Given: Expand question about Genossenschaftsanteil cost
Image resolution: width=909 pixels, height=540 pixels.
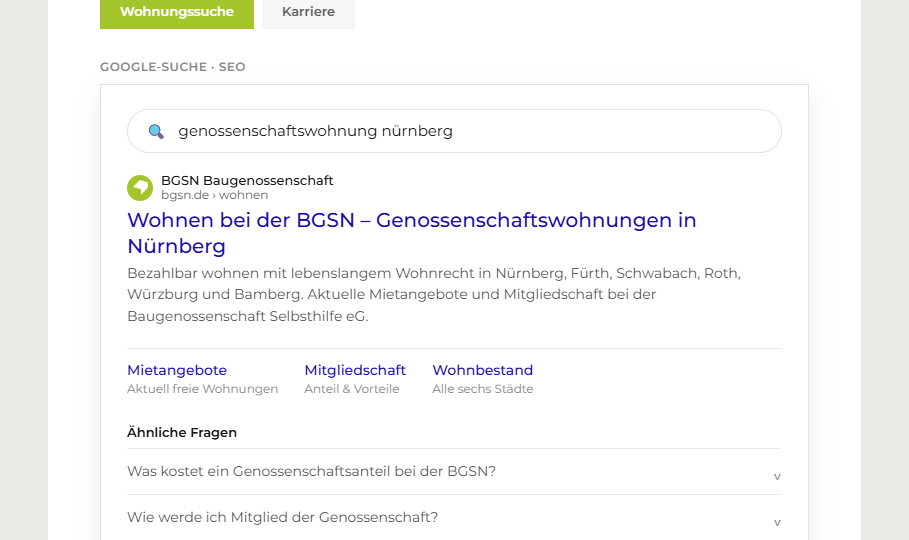Looking at the screenshot, I should point(454,472).
